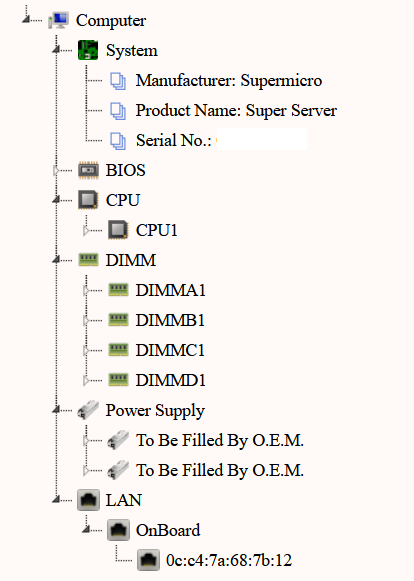Select the second To Be Filled By O.E.M. item
The height and width of the screenshot is (581, 414).
coord(220,470)
